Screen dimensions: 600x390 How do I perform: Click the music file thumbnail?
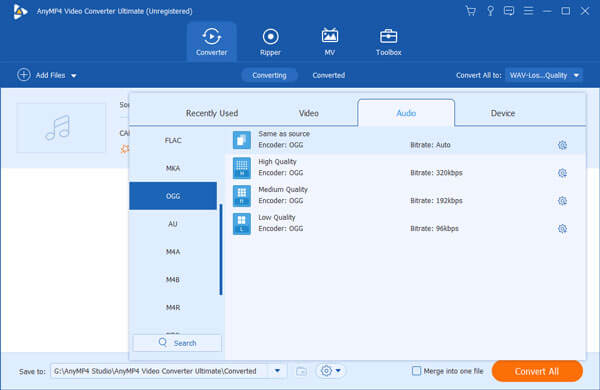pyautogui.click(x=61, y=128)
